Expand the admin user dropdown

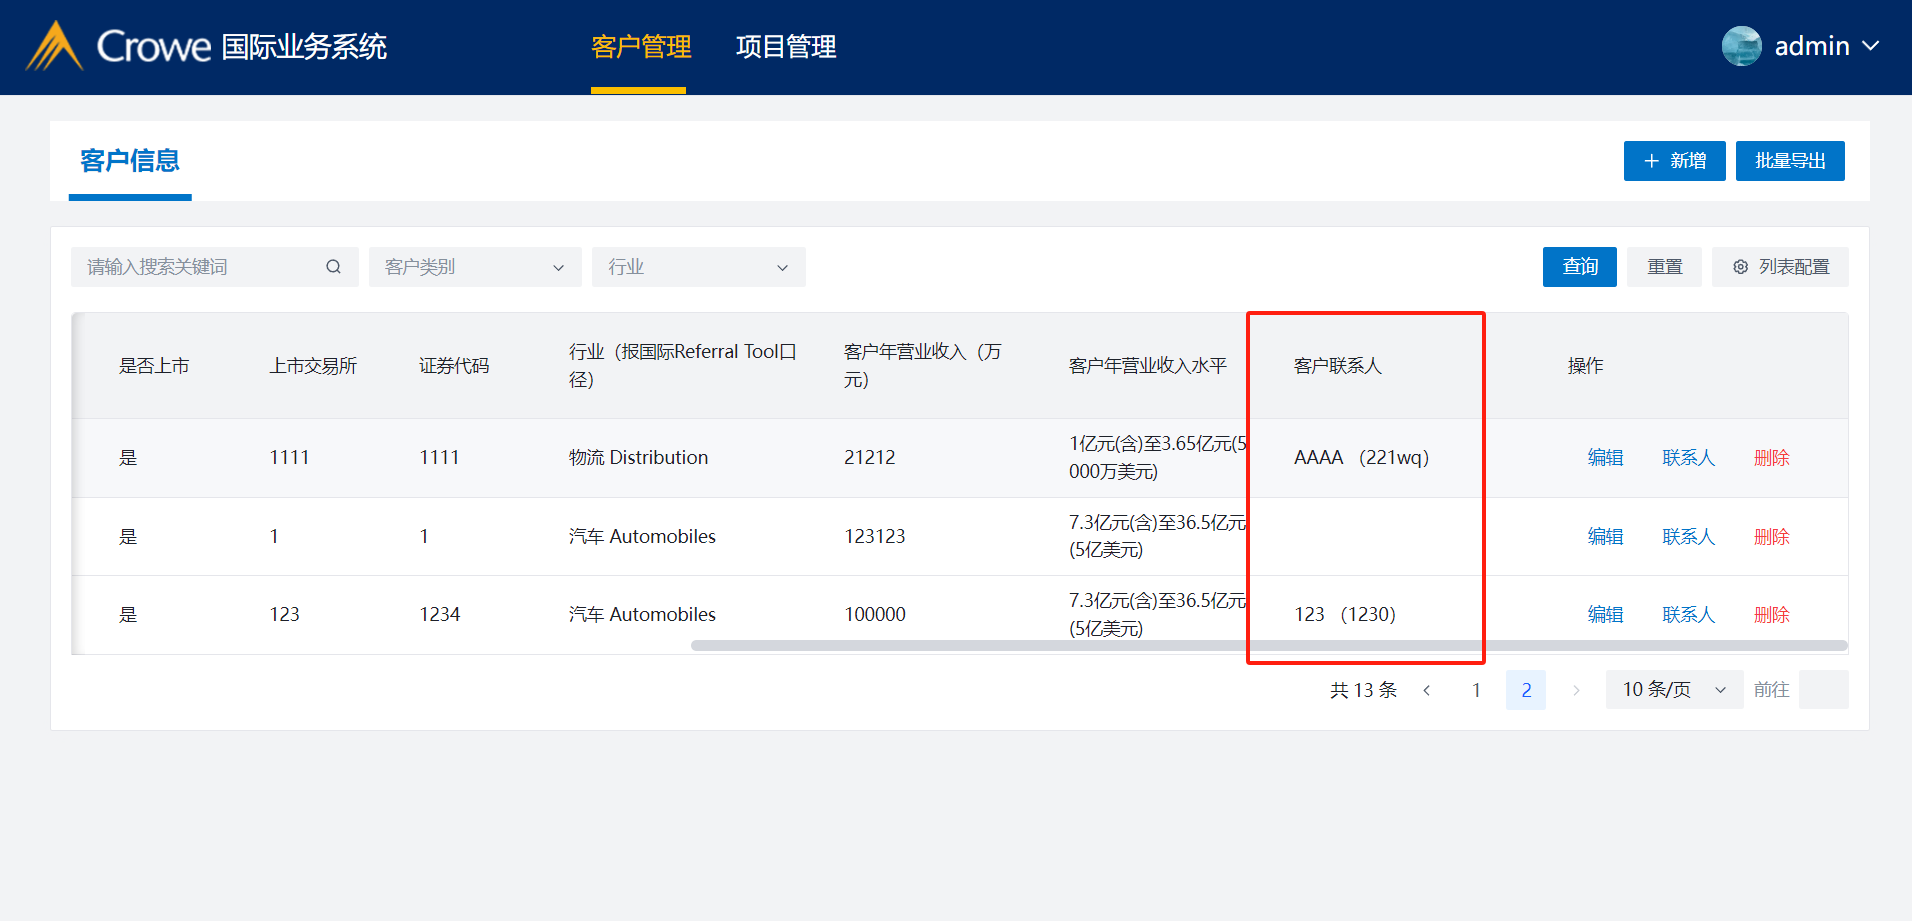click(x=1871, y=46)
